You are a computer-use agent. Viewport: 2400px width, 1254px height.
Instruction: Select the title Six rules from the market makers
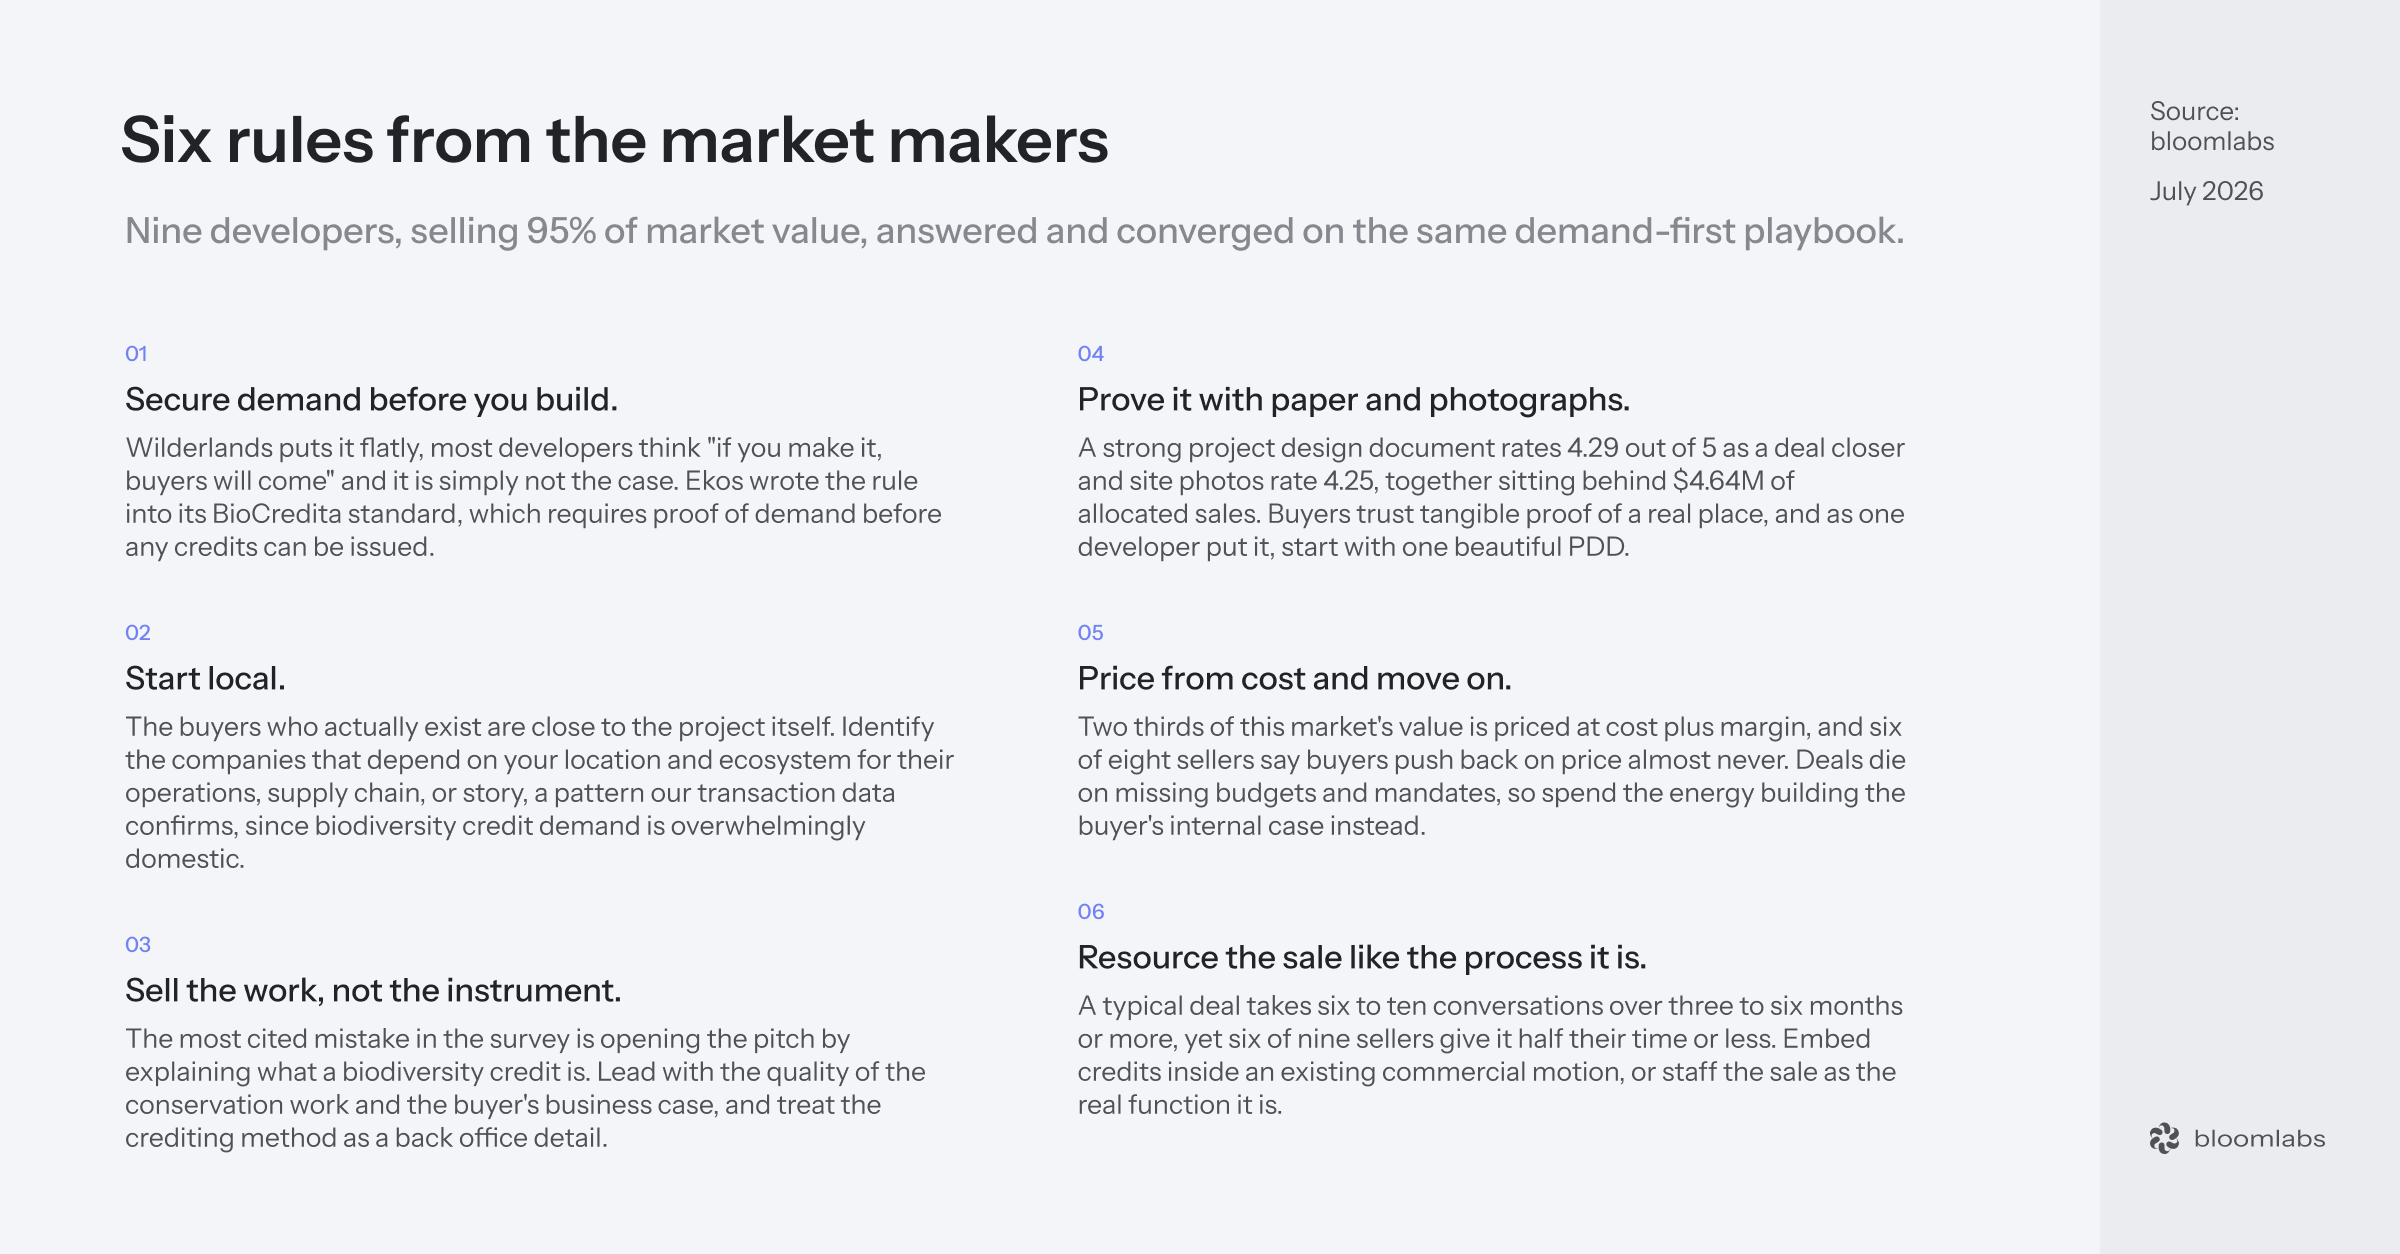point(614,139)
